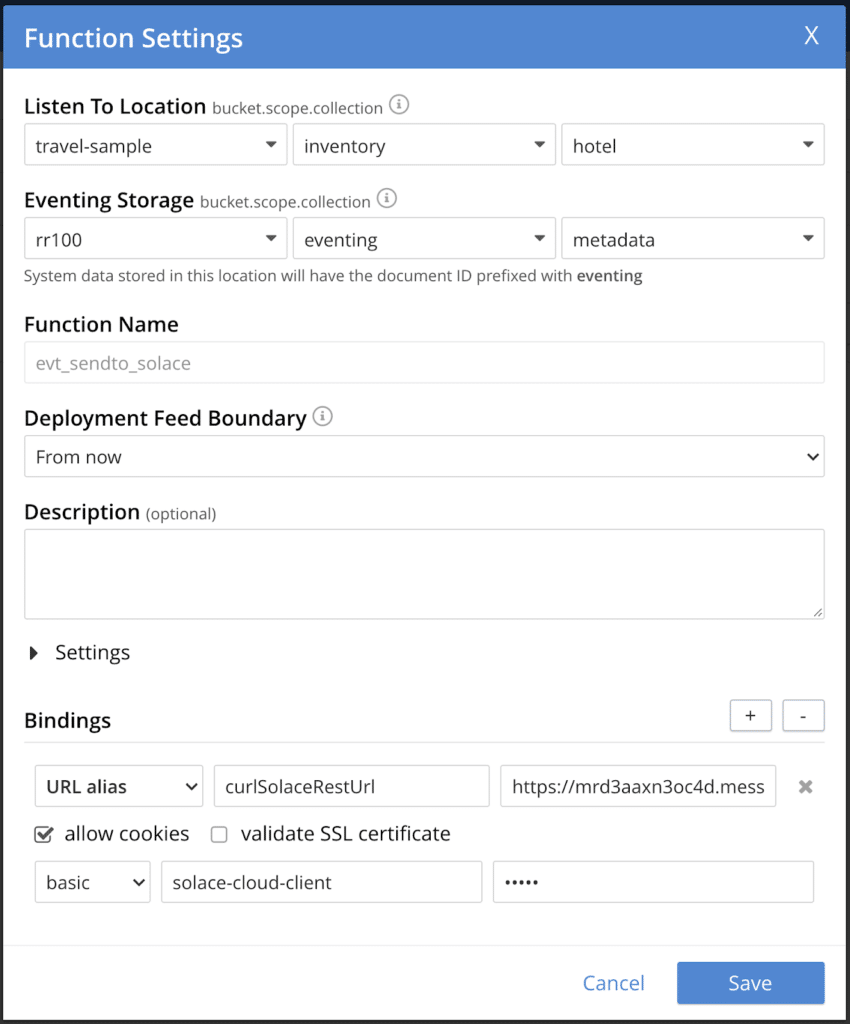
Task: Add a new binding with the plus icon
Action: pos(750,715)
